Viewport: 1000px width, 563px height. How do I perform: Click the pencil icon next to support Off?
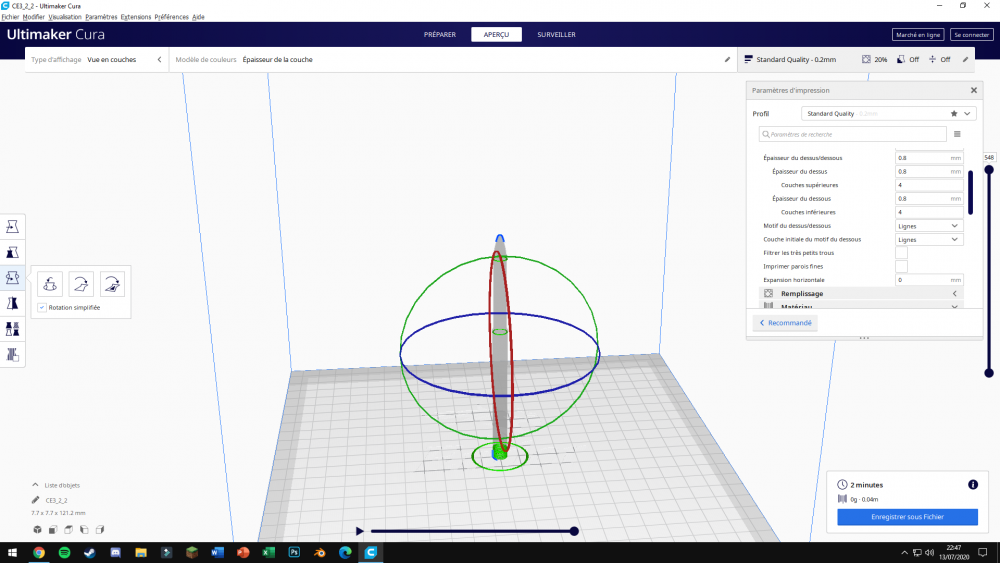[966, 59]
